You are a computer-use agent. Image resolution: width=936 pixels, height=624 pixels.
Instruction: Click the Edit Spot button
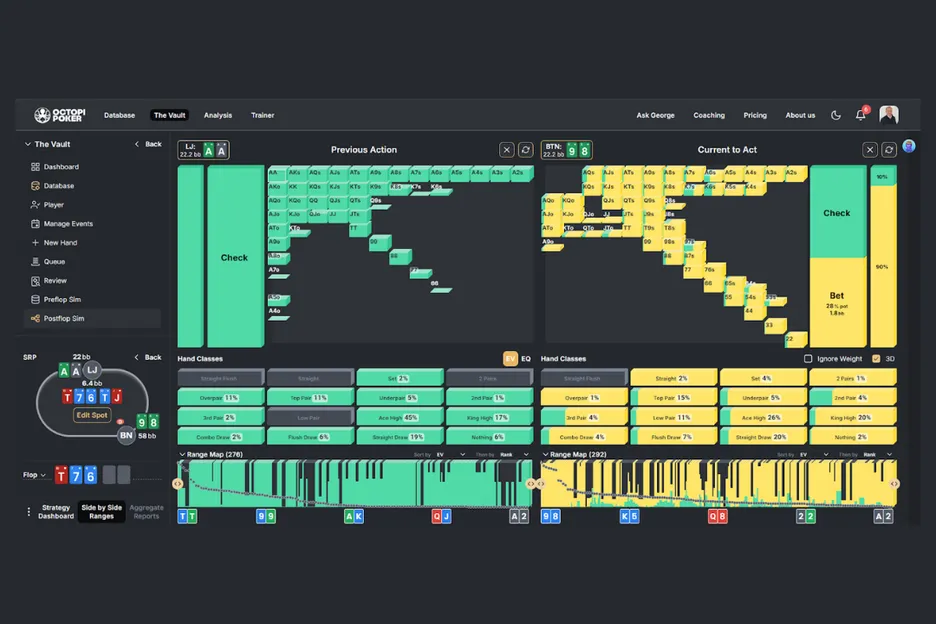click(92, 415)
